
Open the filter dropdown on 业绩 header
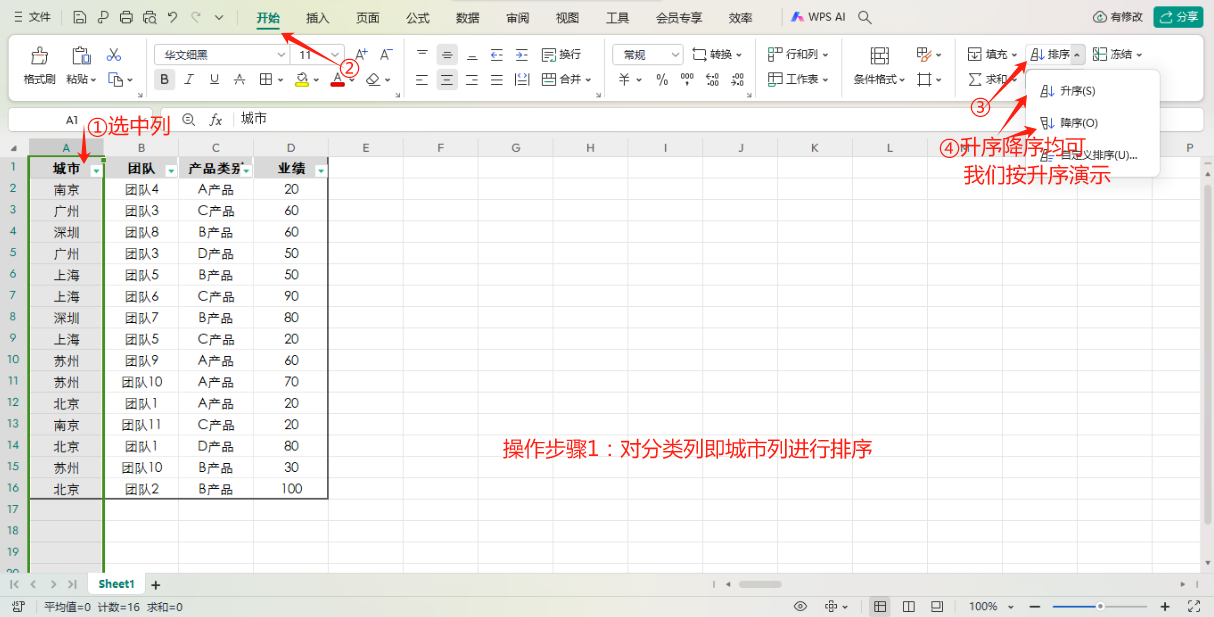point(321,172)
